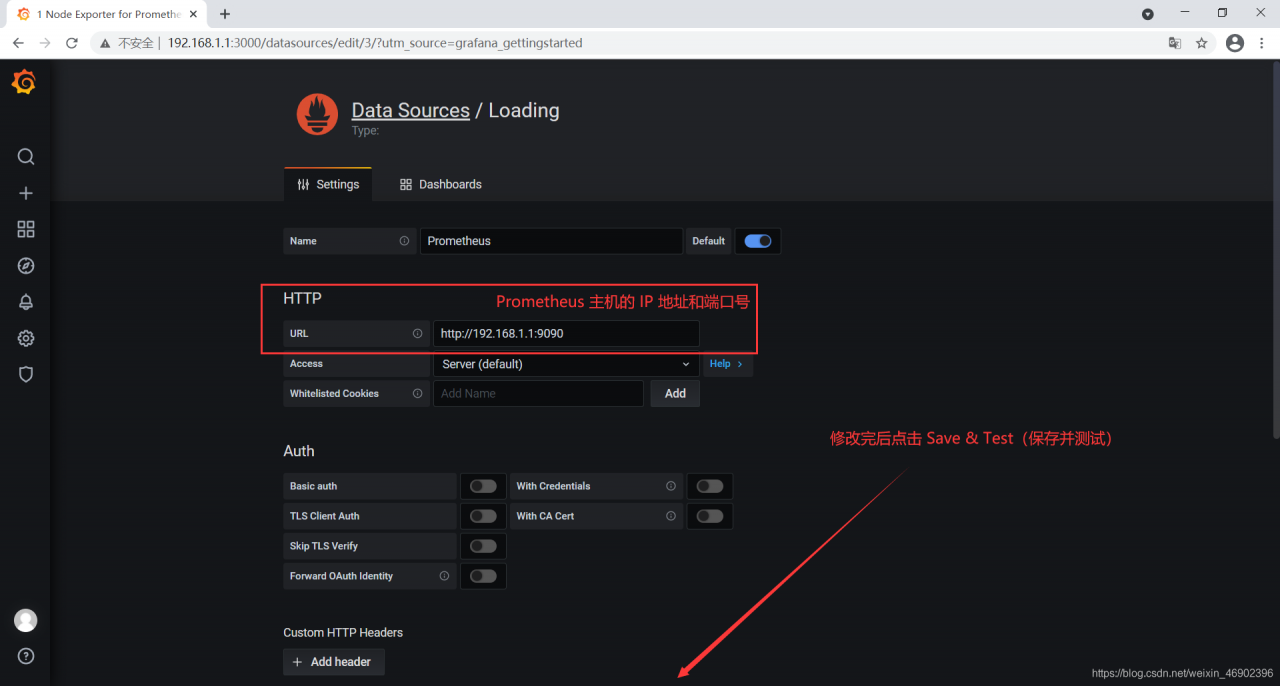Viewport: 1280px width, 686px height.
Task: Open the Chrome tab search dropdown
Action: click(x=1148, y=14)
